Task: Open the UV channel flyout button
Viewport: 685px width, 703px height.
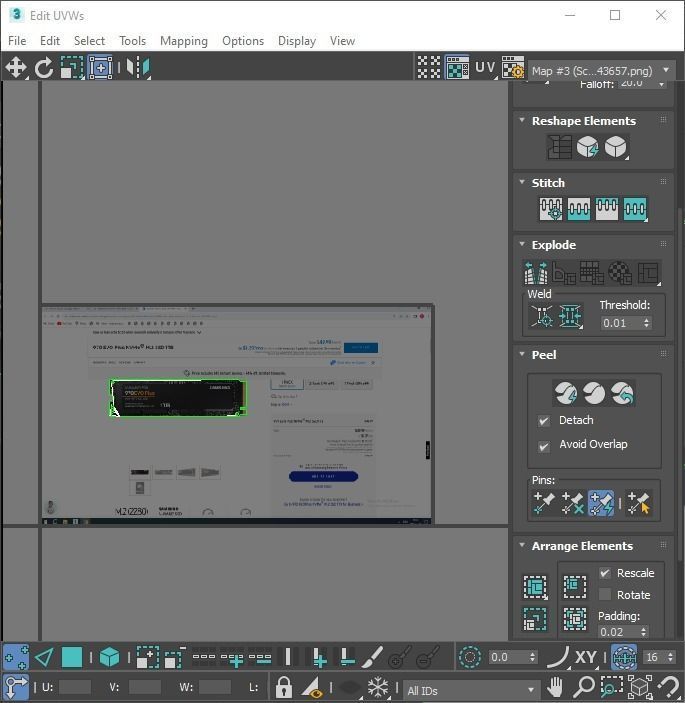Action: pos(486,67)
